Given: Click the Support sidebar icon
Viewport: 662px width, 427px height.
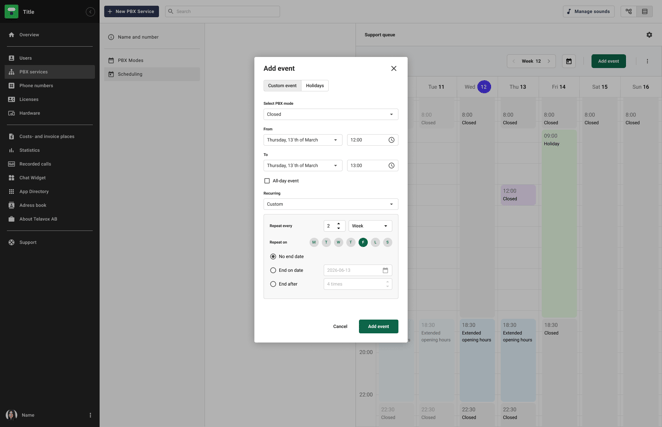Looking at the screenshot, I should (x=11, y=242).
